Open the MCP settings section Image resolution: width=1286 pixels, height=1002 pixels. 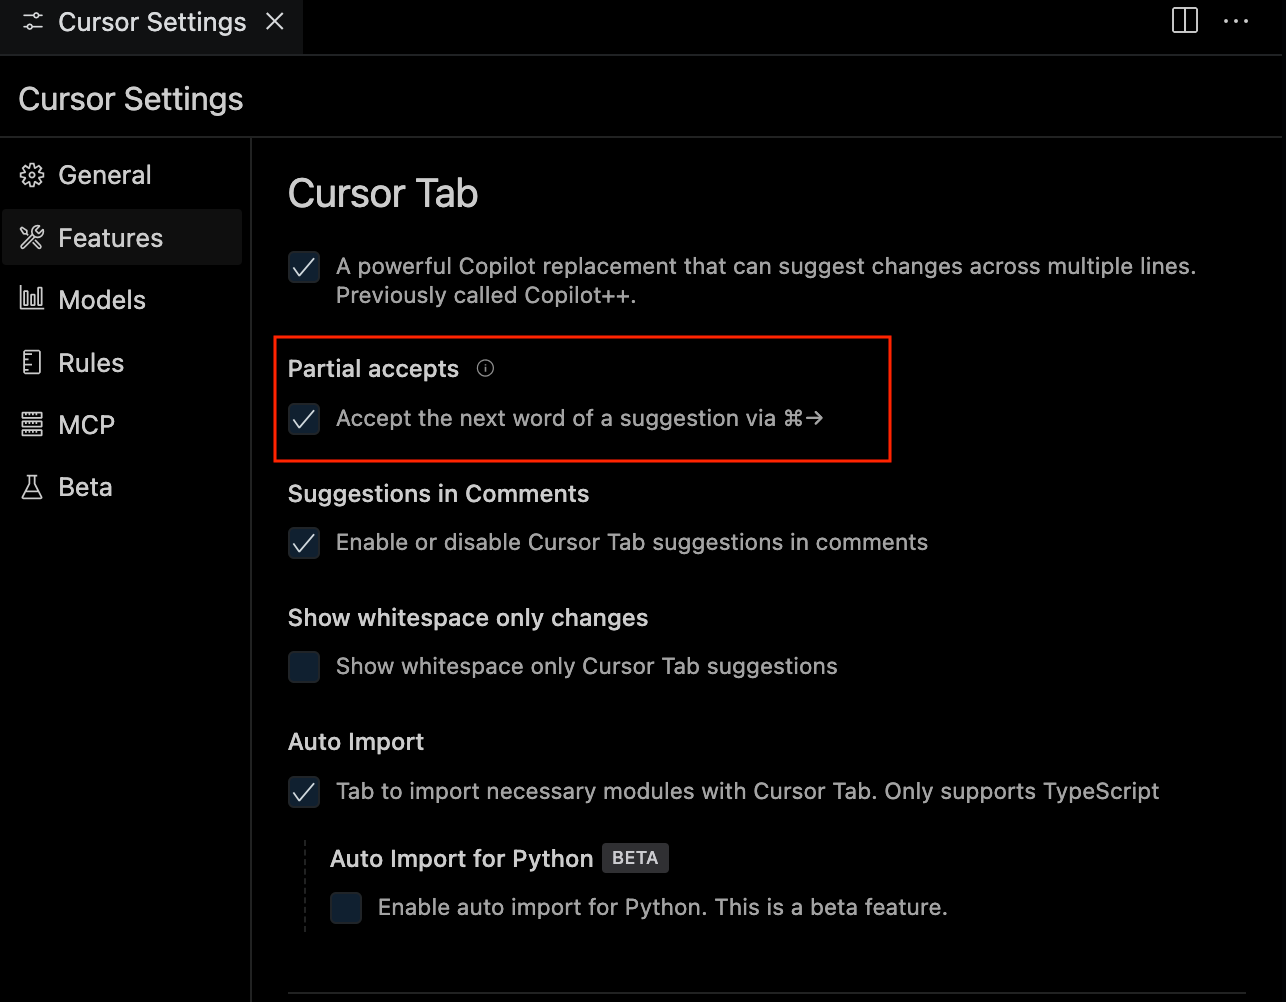tap(122, 425)
